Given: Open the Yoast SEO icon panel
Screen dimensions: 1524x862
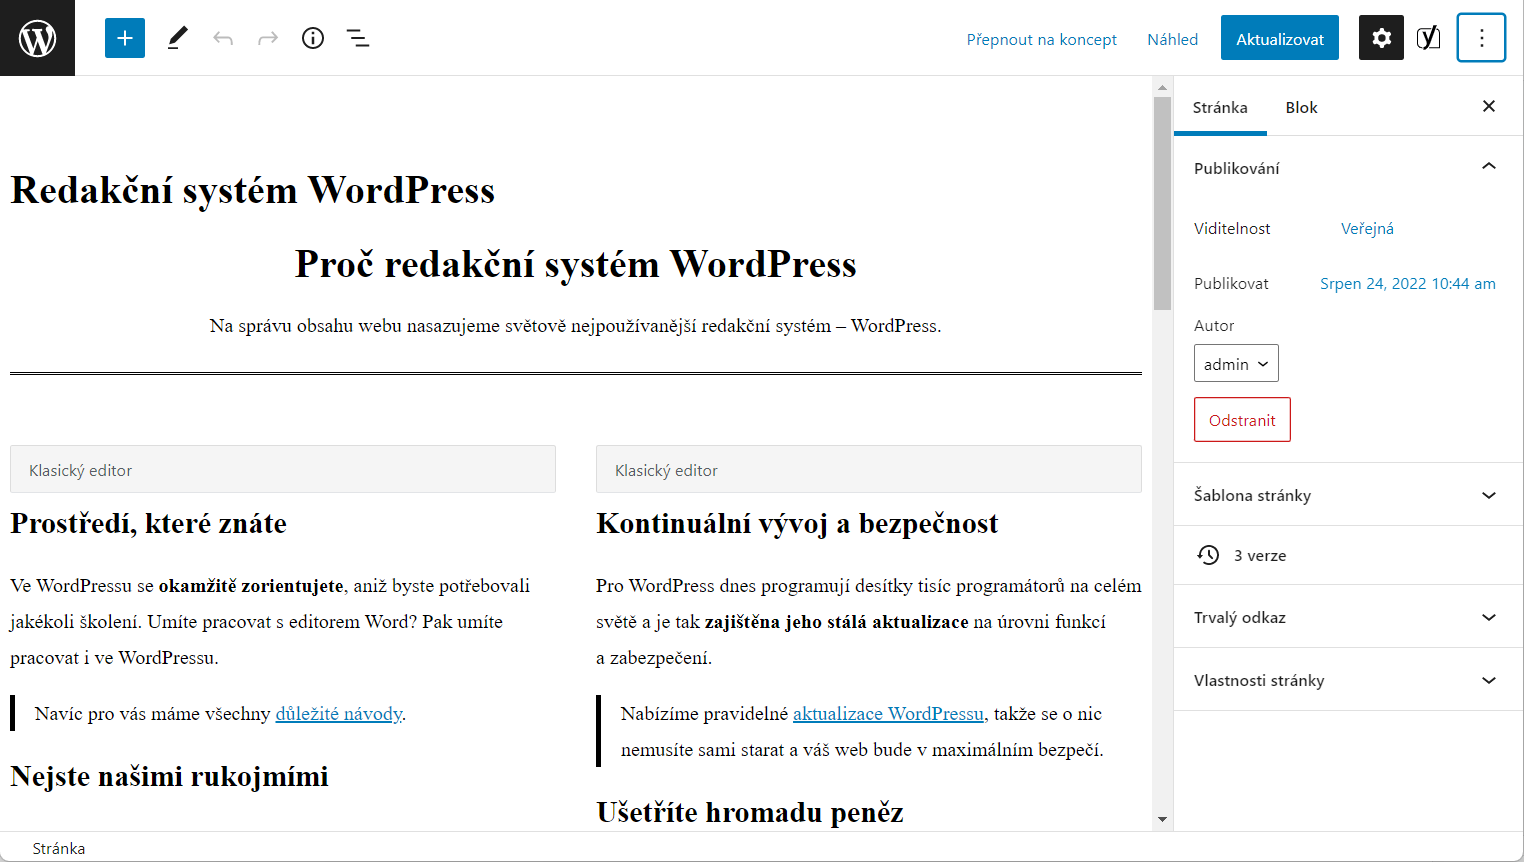Looking at the screenshot, I should tap(1429, 38).
